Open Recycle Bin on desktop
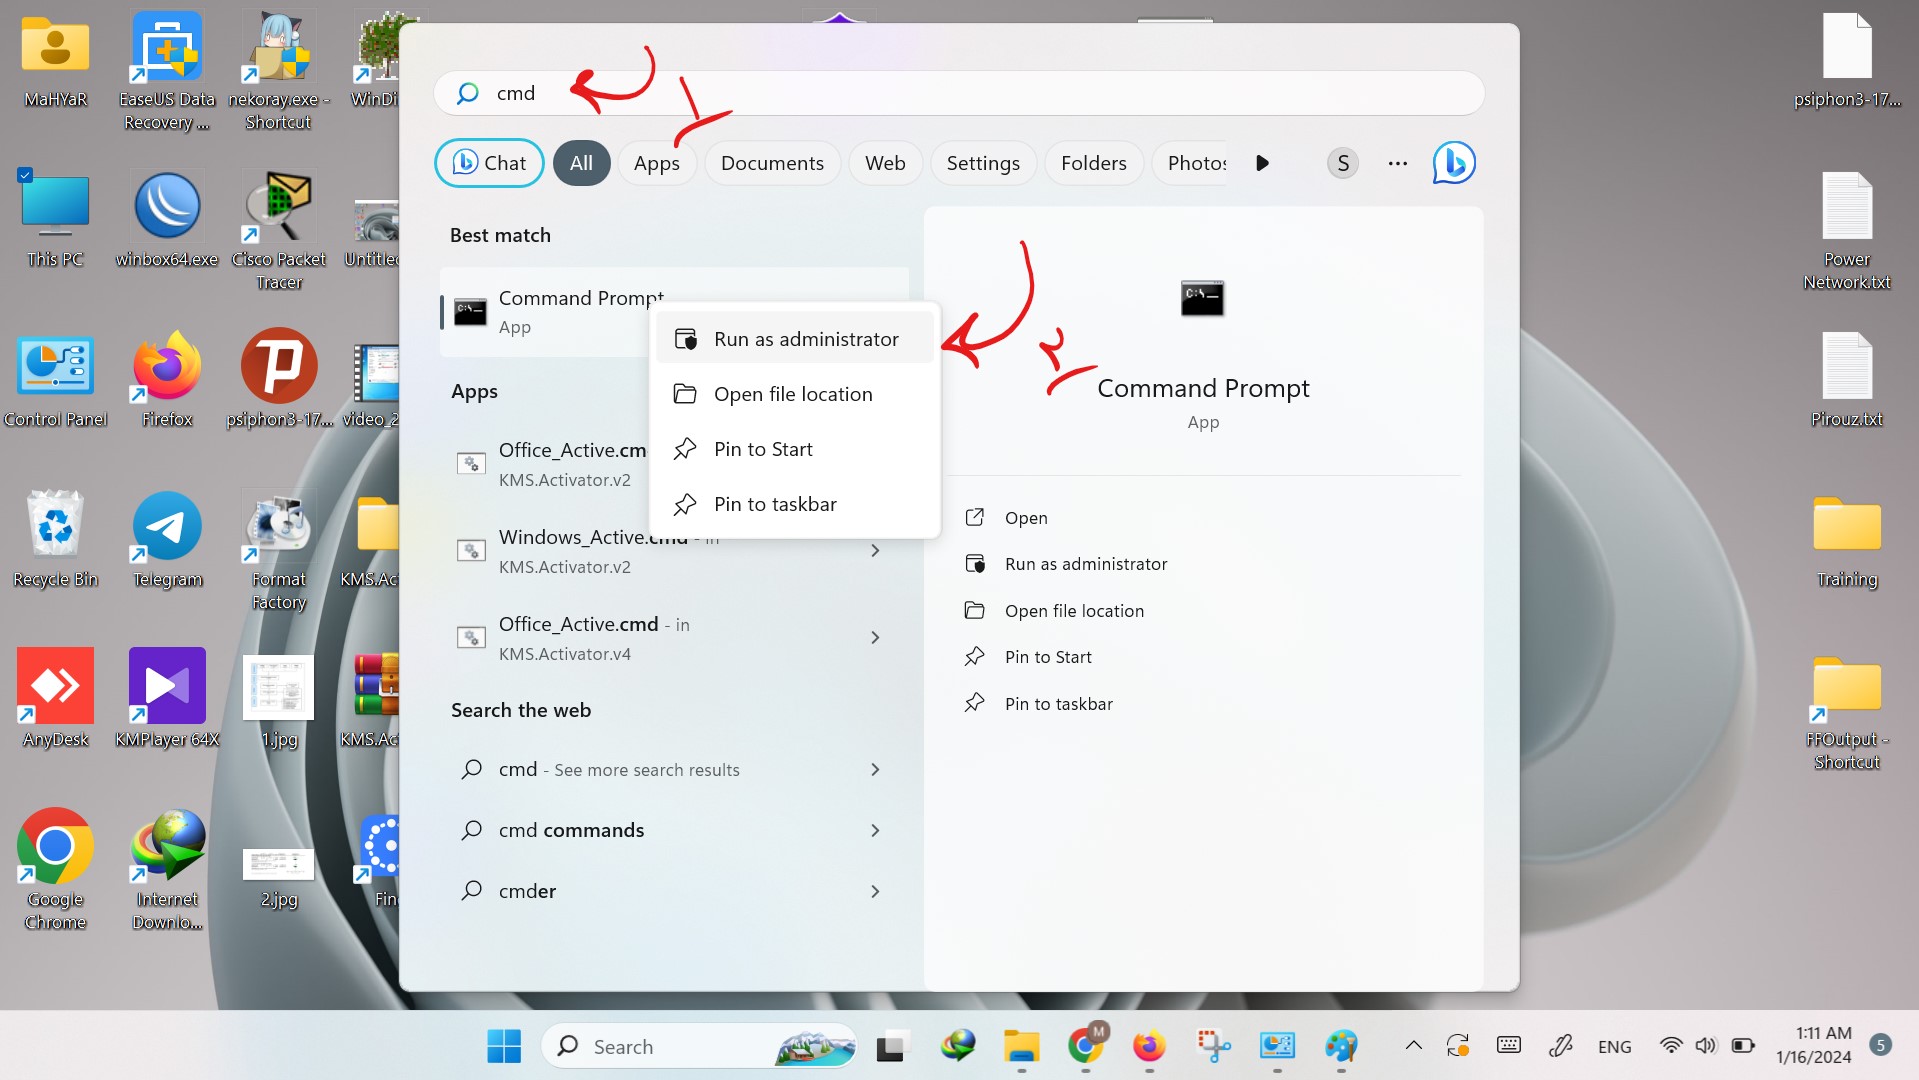The image size is (1919, 1080). pos(55,540)
